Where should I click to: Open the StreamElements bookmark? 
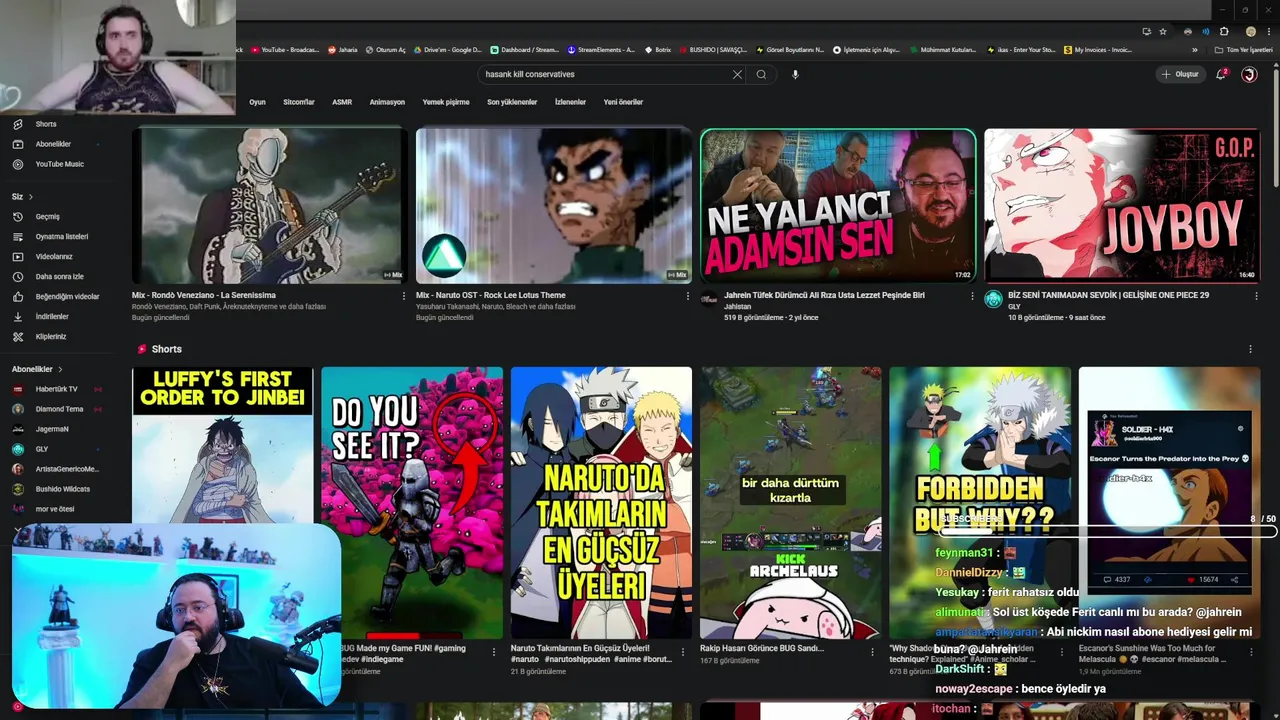601,50
